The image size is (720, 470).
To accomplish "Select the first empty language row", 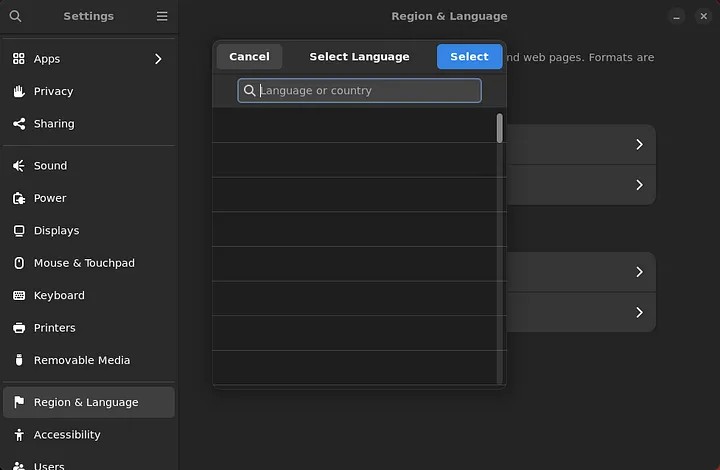I will 355,126.
